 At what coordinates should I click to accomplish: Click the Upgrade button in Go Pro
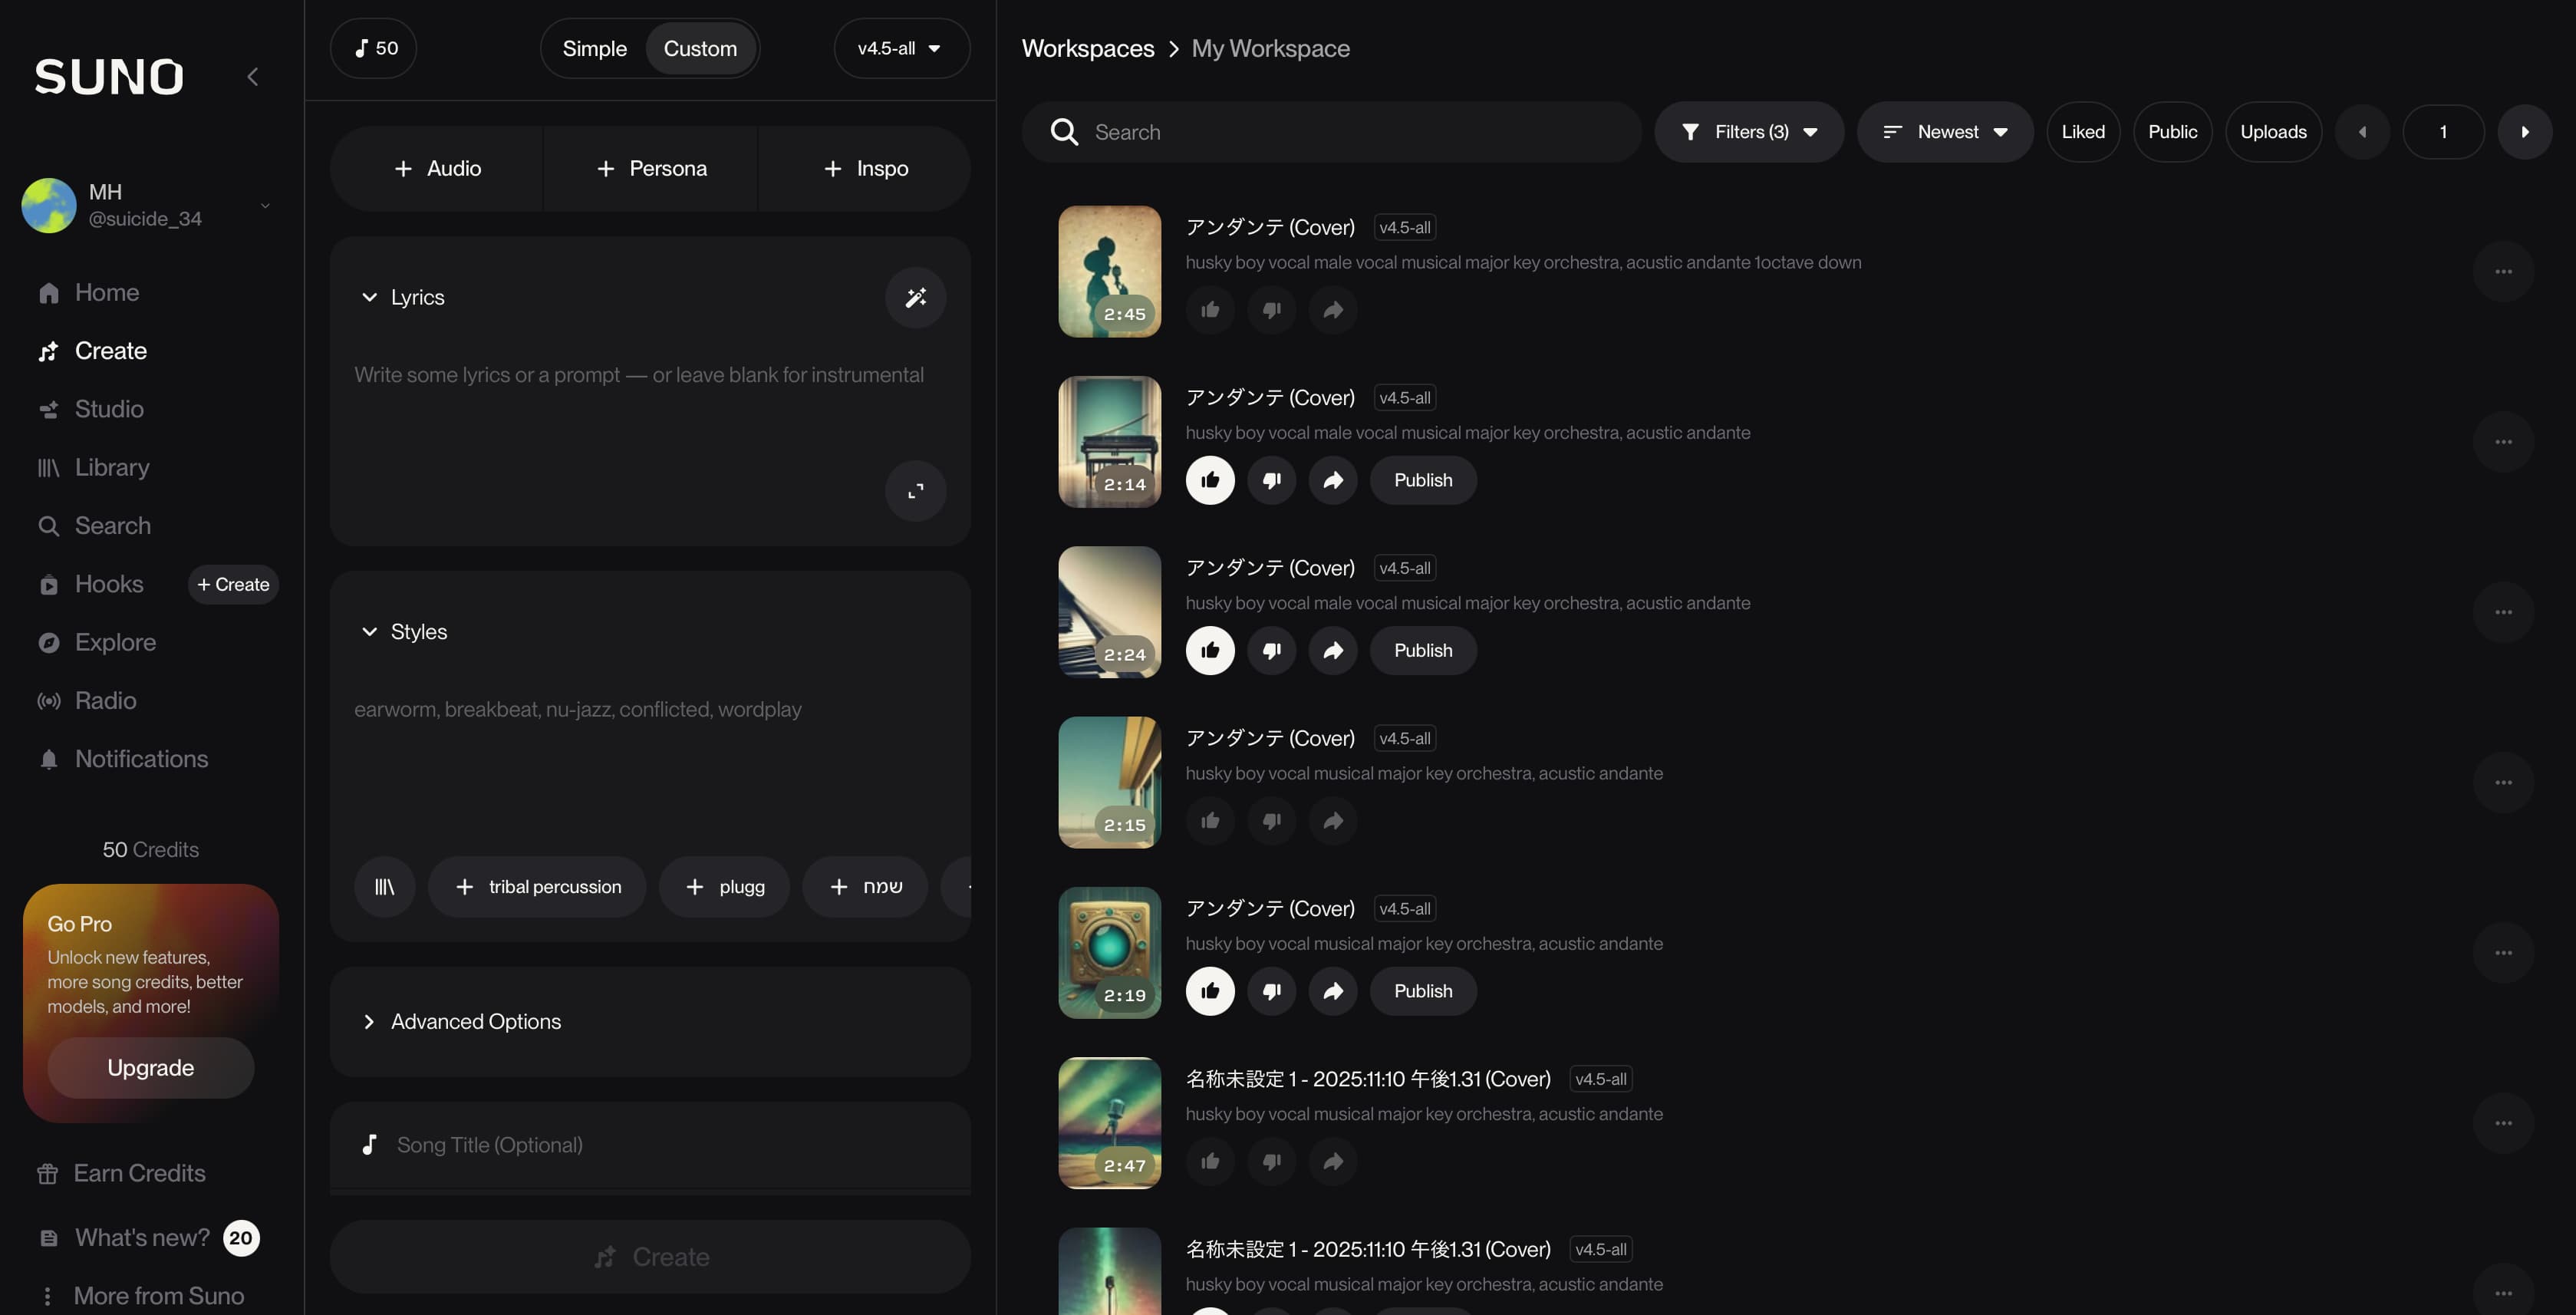pyautogui.click(x=150, y=1067)
